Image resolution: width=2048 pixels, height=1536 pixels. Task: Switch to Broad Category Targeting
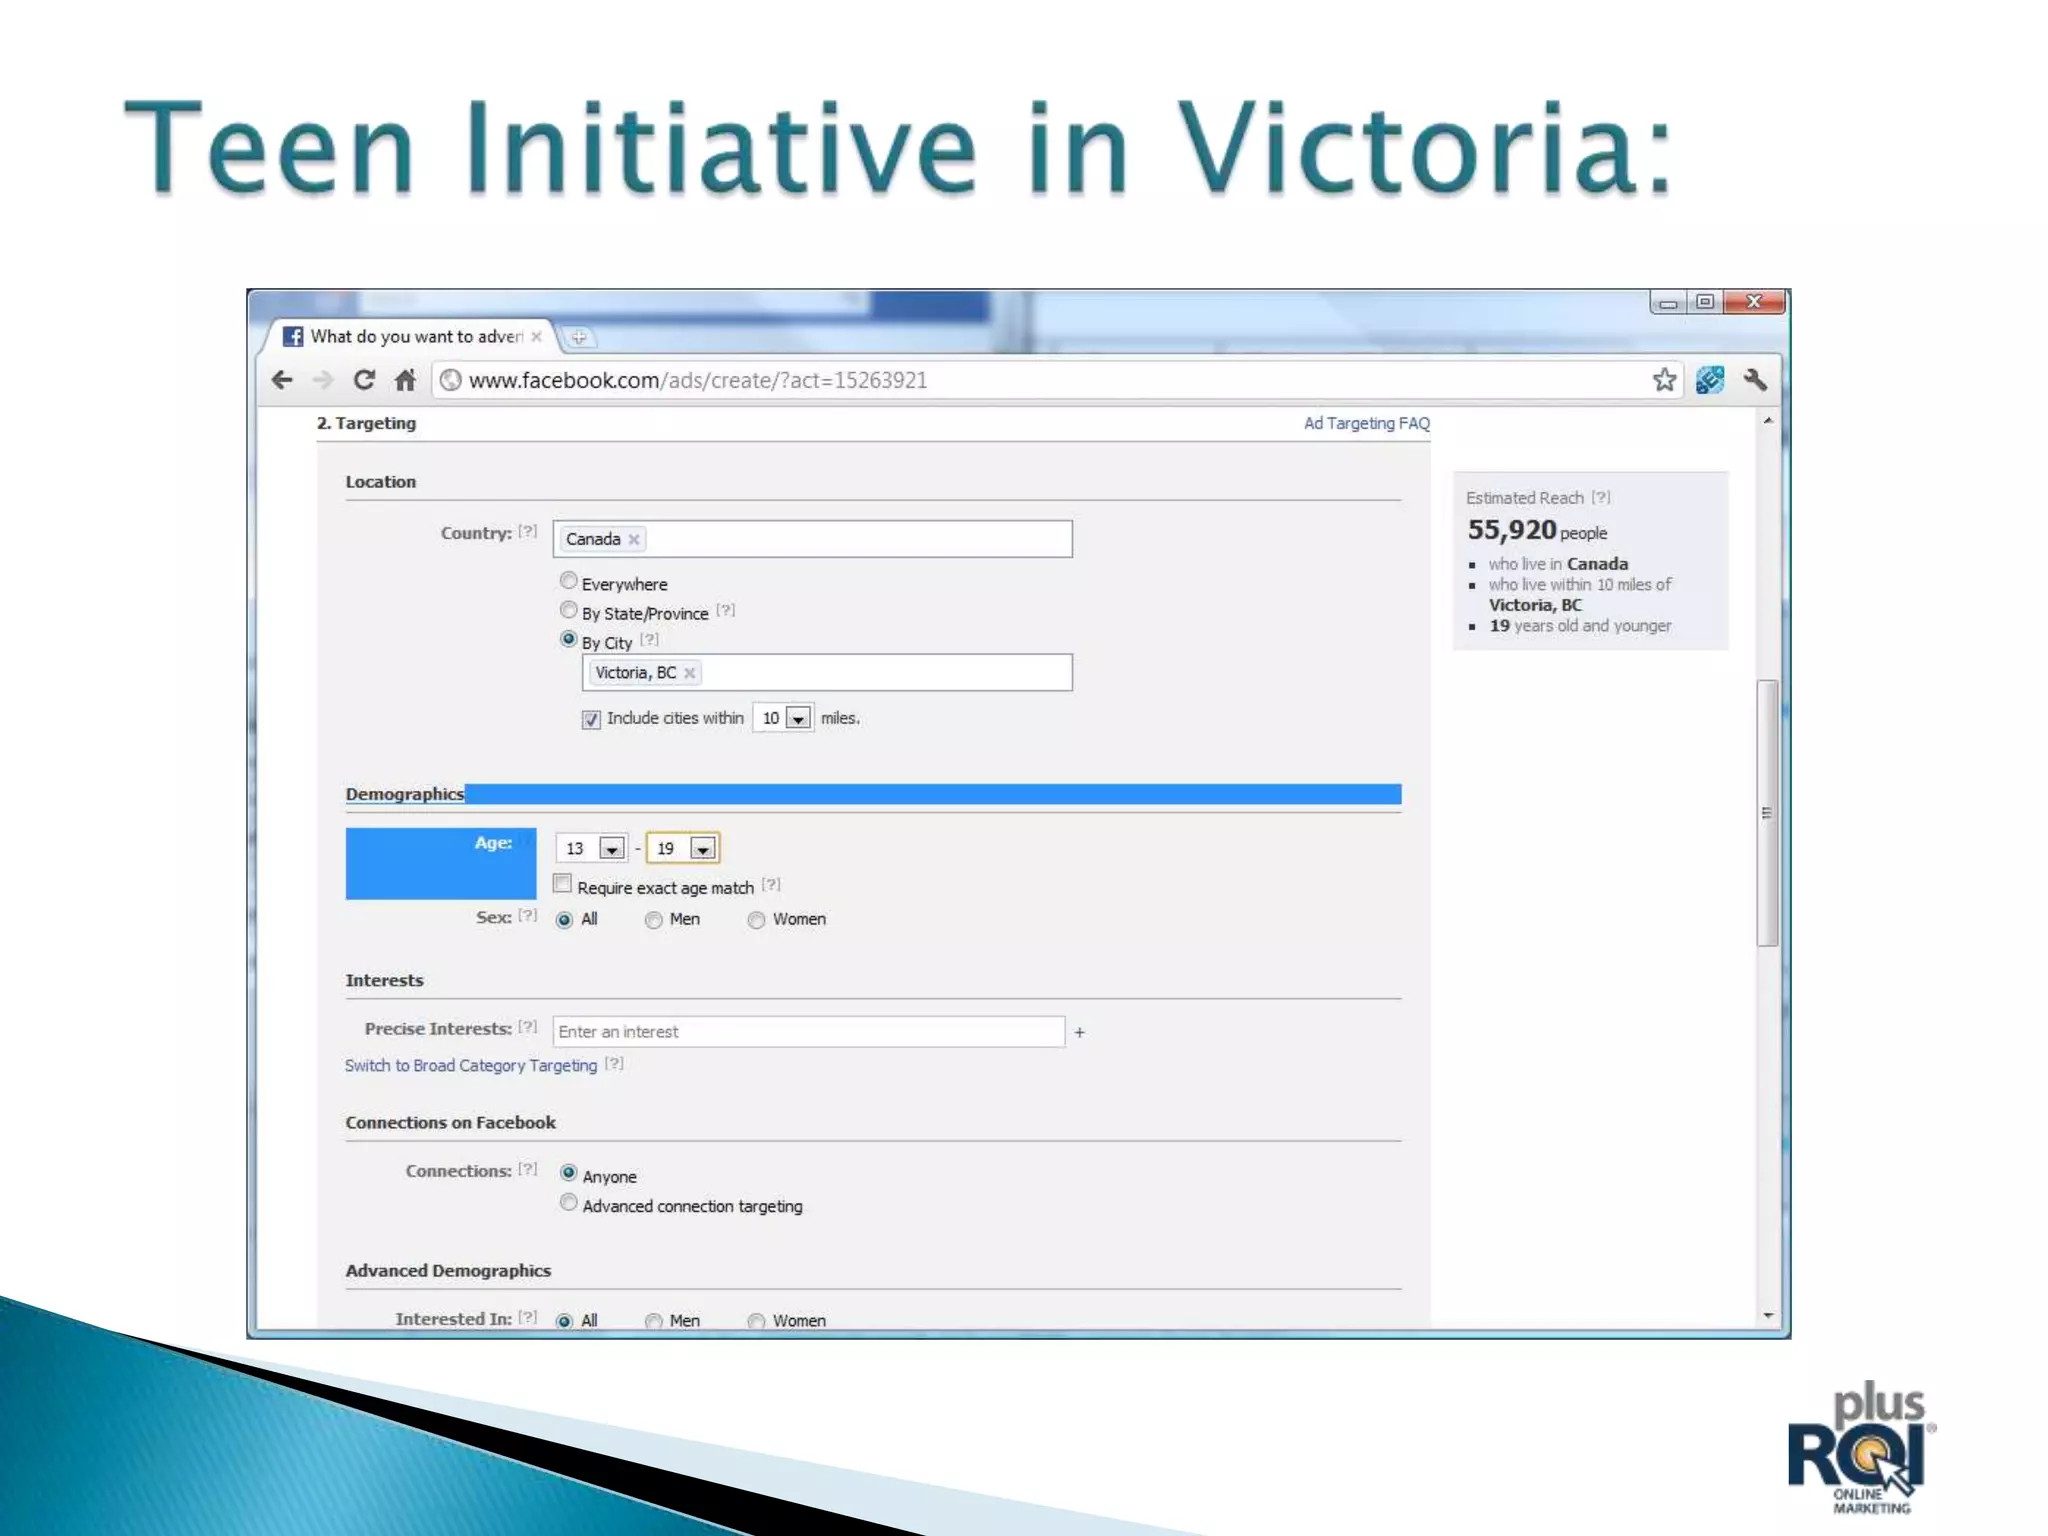(470, 1066)
